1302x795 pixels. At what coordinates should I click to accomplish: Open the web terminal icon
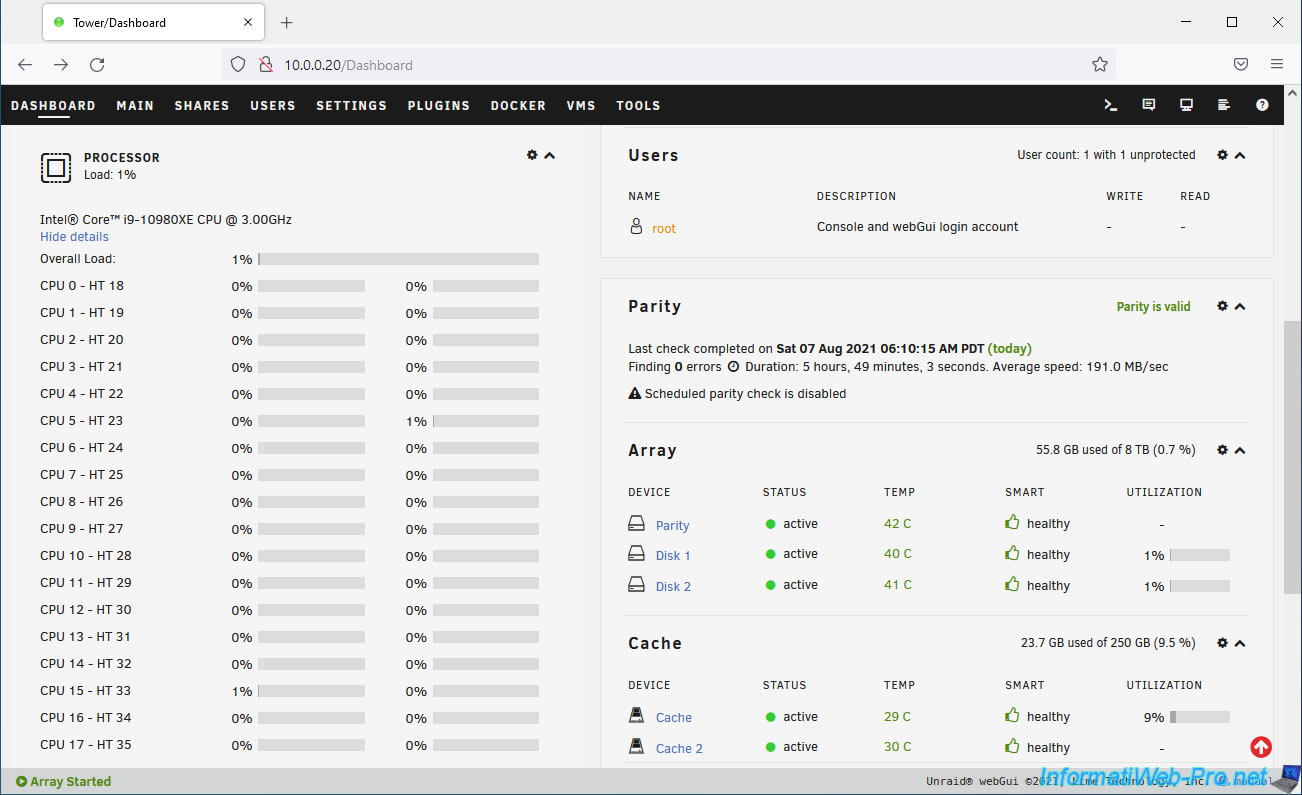tap(1110, 105)
